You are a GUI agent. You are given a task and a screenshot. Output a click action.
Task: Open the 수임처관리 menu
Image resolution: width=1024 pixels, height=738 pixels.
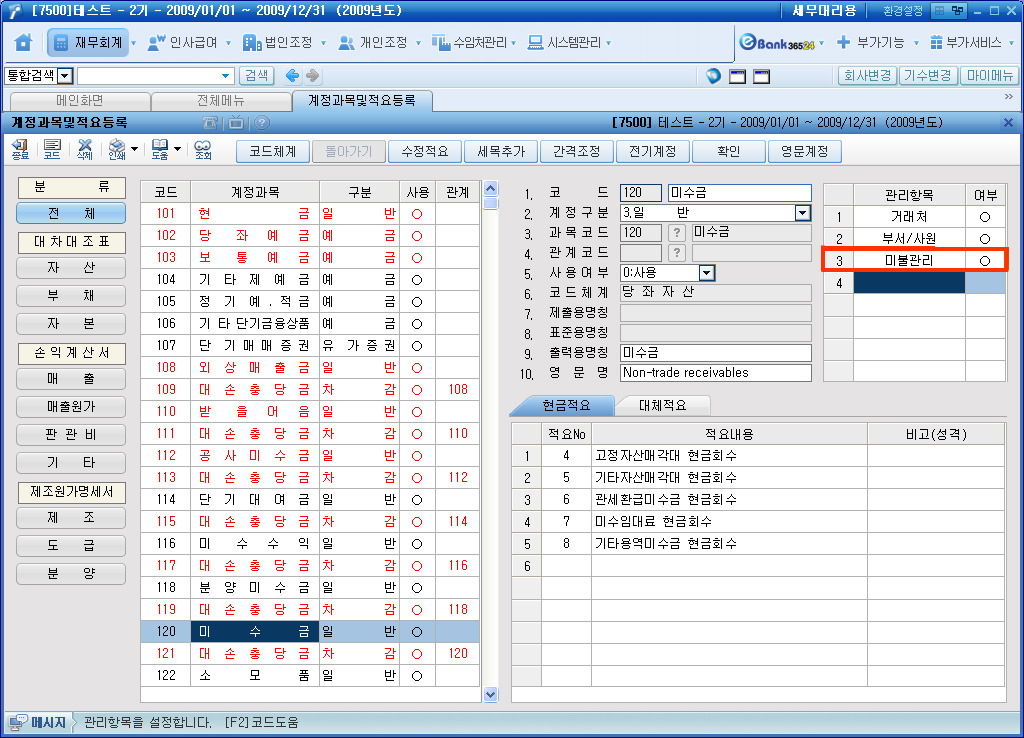click(470, 42)
